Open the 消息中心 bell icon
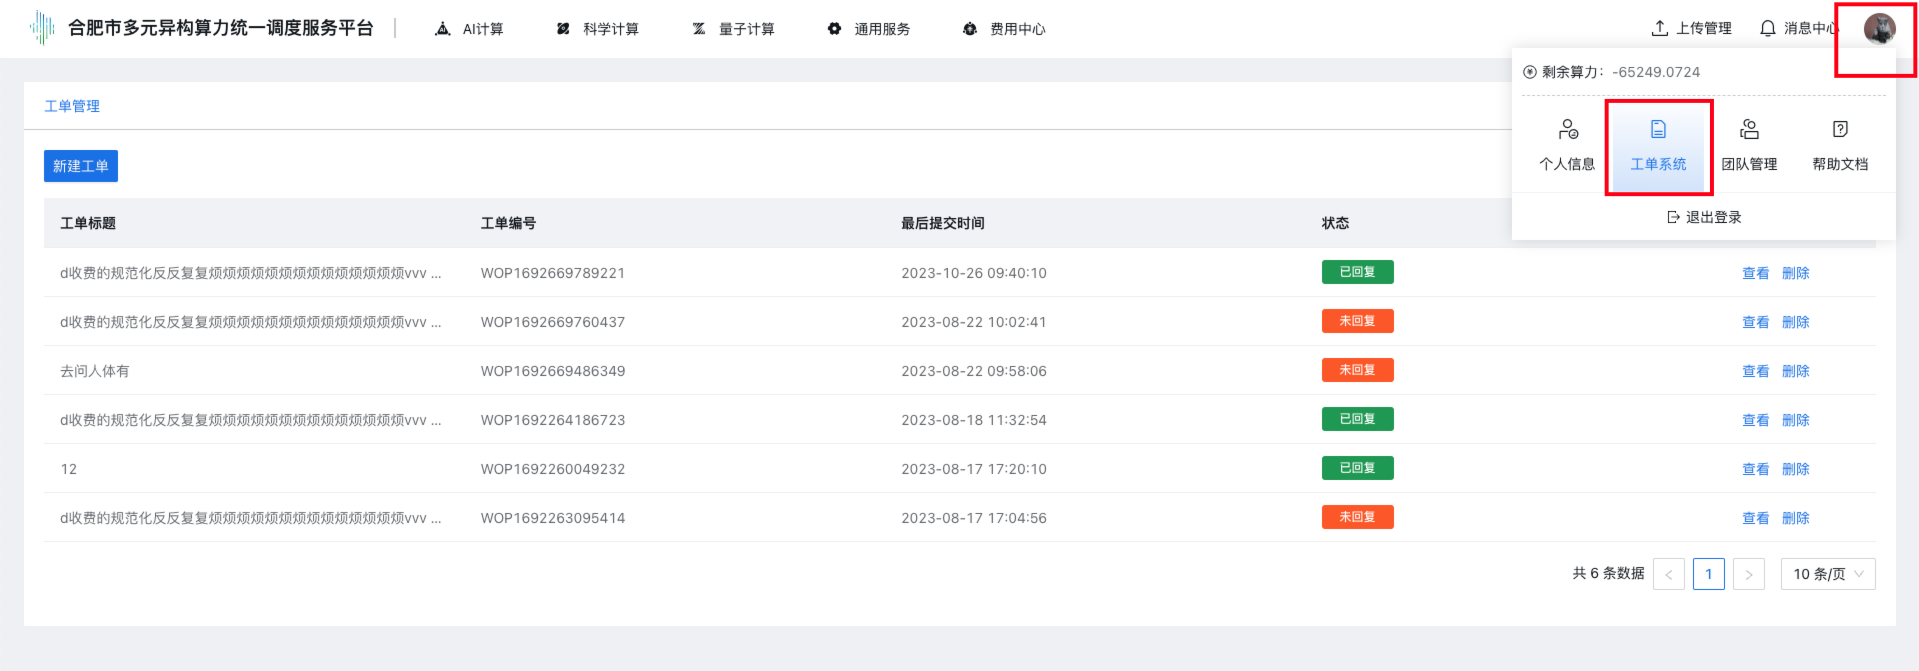This screenshot has height=671, width=1919. (1768, 29)
